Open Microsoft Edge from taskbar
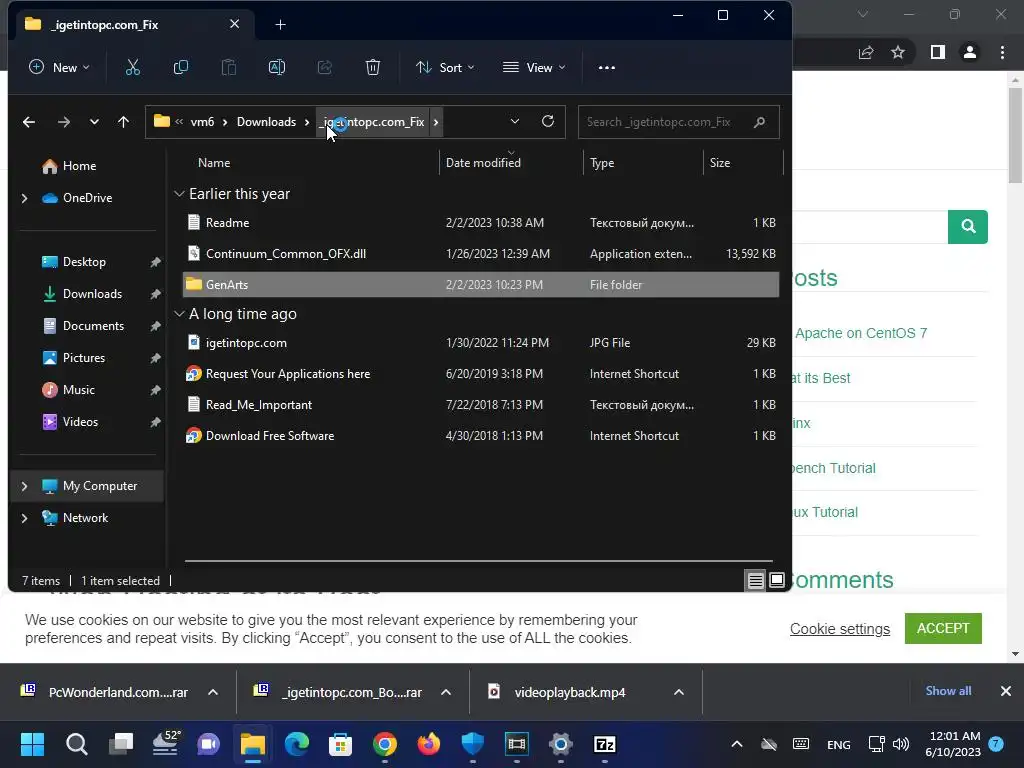 pyautogui.click(x=297, y=744)
